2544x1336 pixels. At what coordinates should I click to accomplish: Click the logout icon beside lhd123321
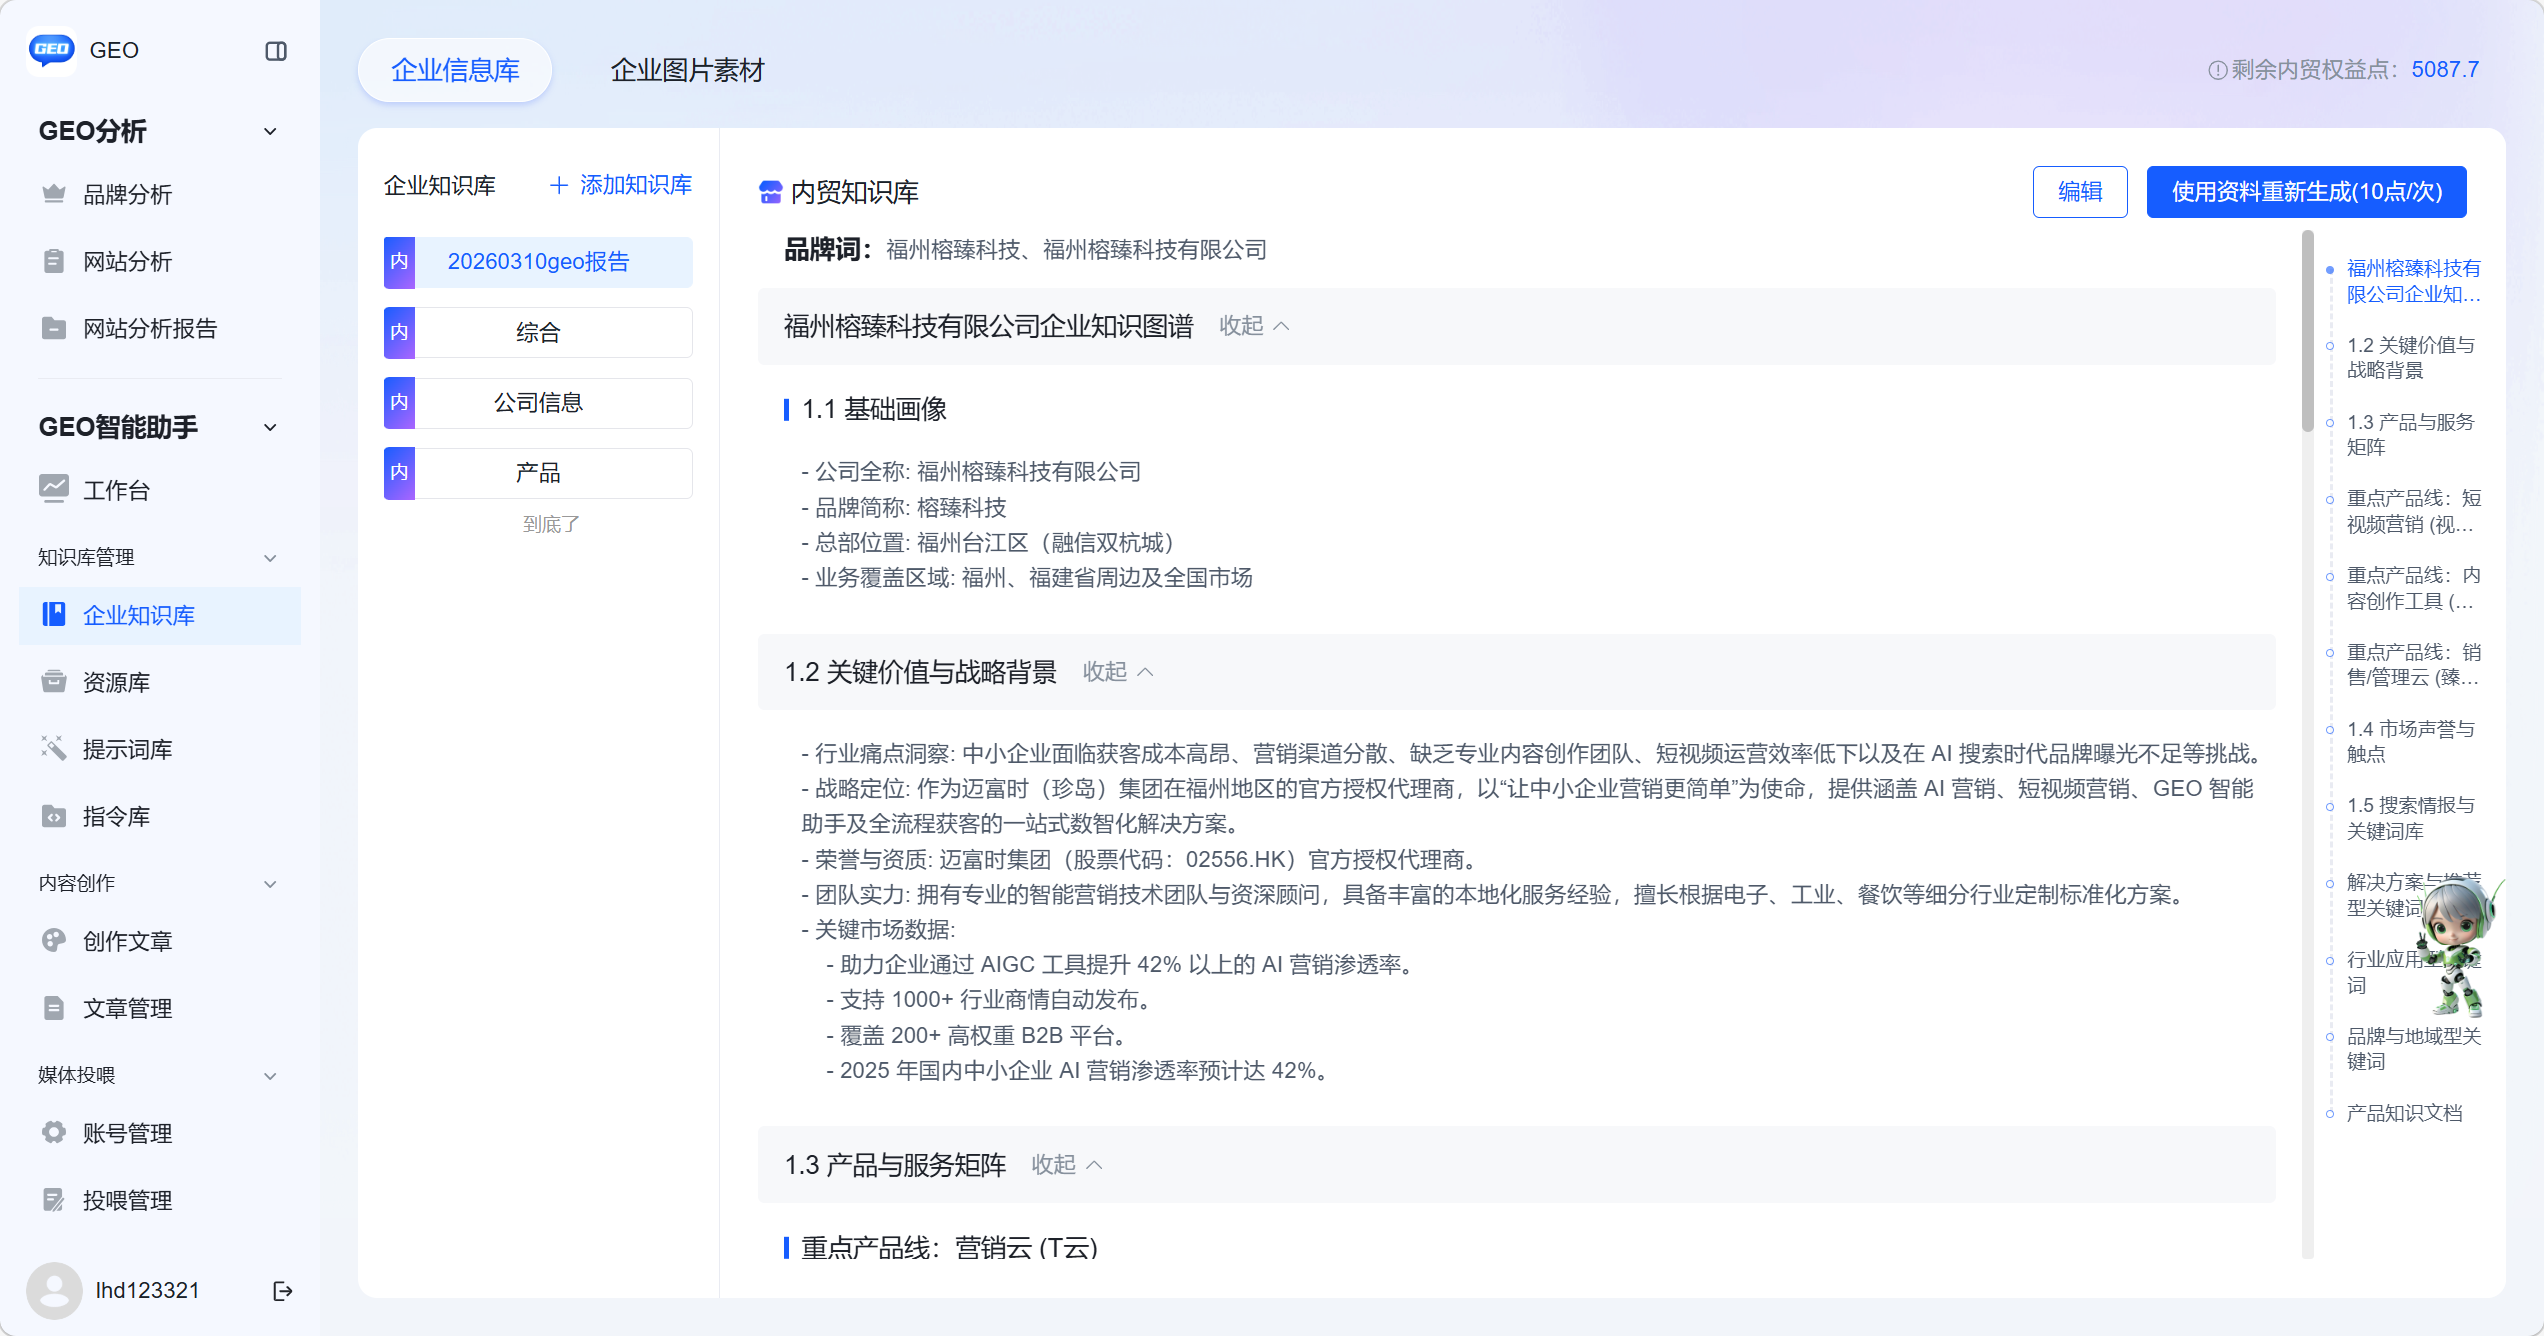[283, 1291]
